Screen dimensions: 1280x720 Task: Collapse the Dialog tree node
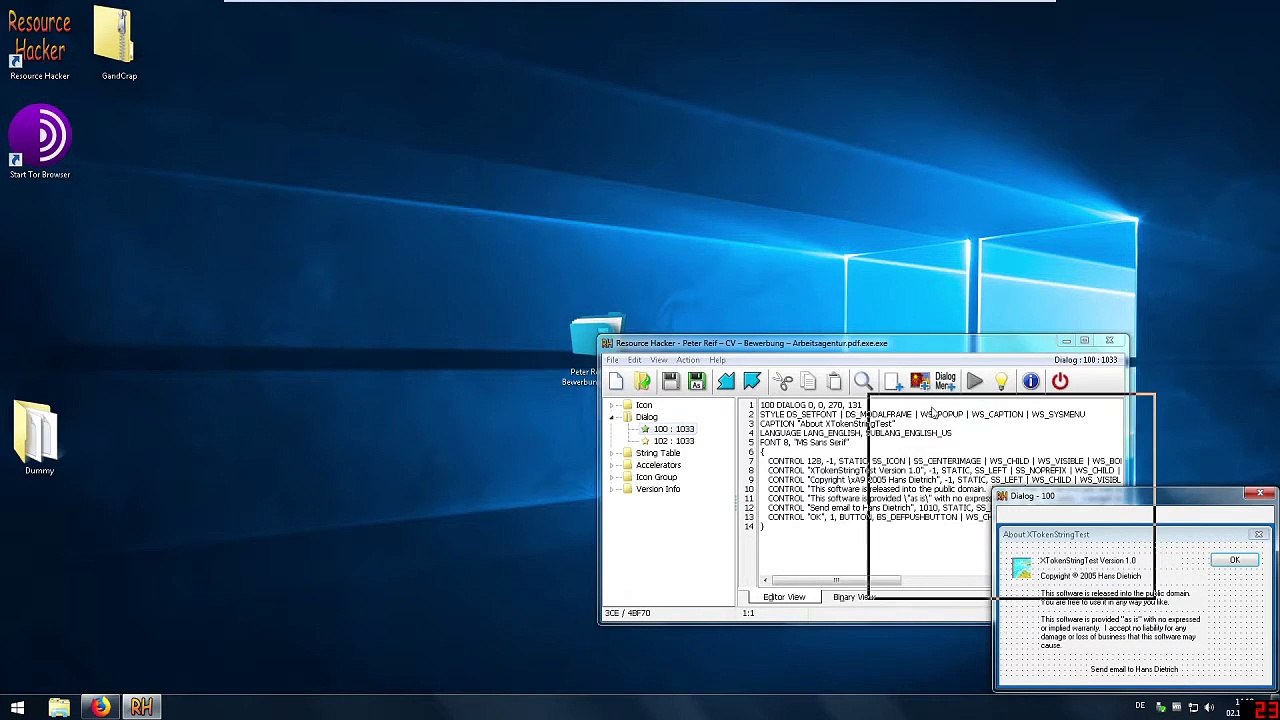click(x=612, y=417)
